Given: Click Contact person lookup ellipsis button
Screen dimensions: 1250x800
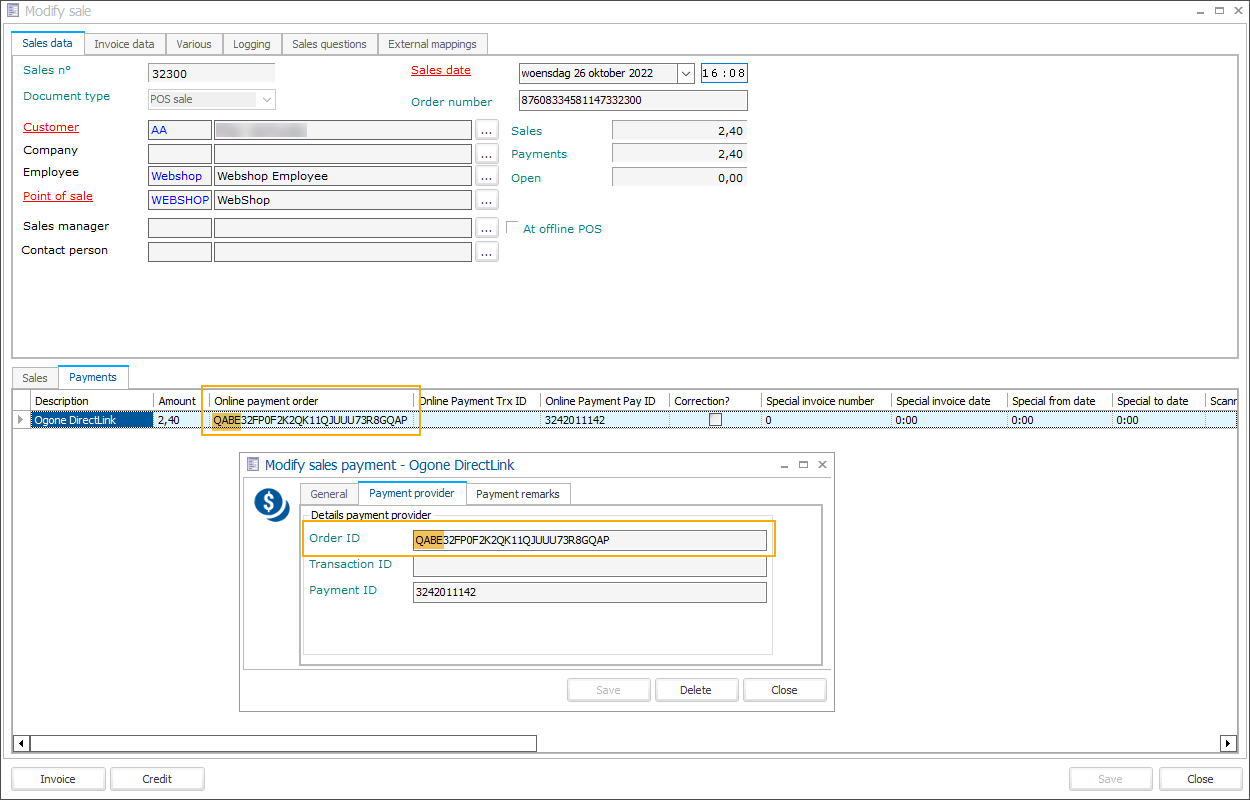Looking at the screenshot, I should 486,252.
